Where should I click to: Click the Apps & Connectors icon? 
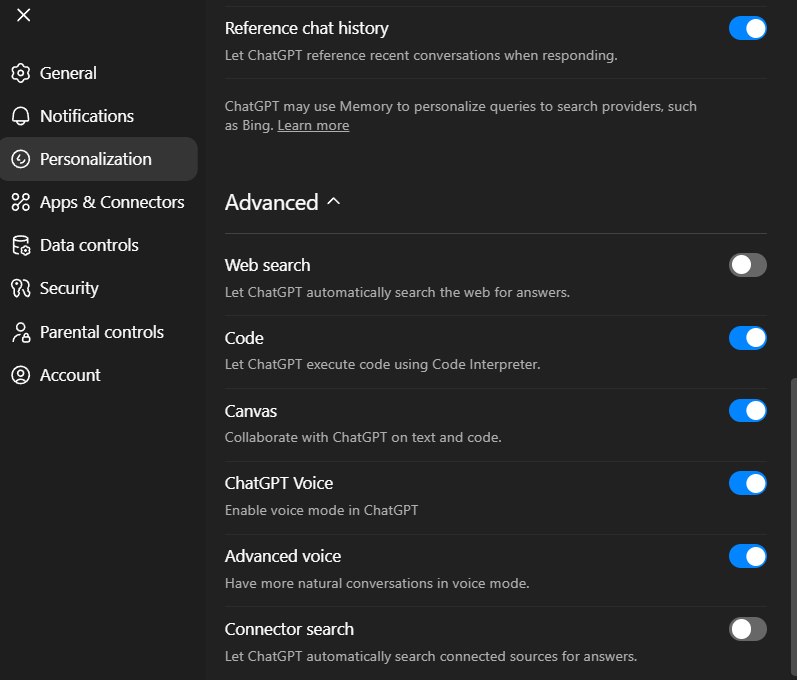[x=21, y=202]
